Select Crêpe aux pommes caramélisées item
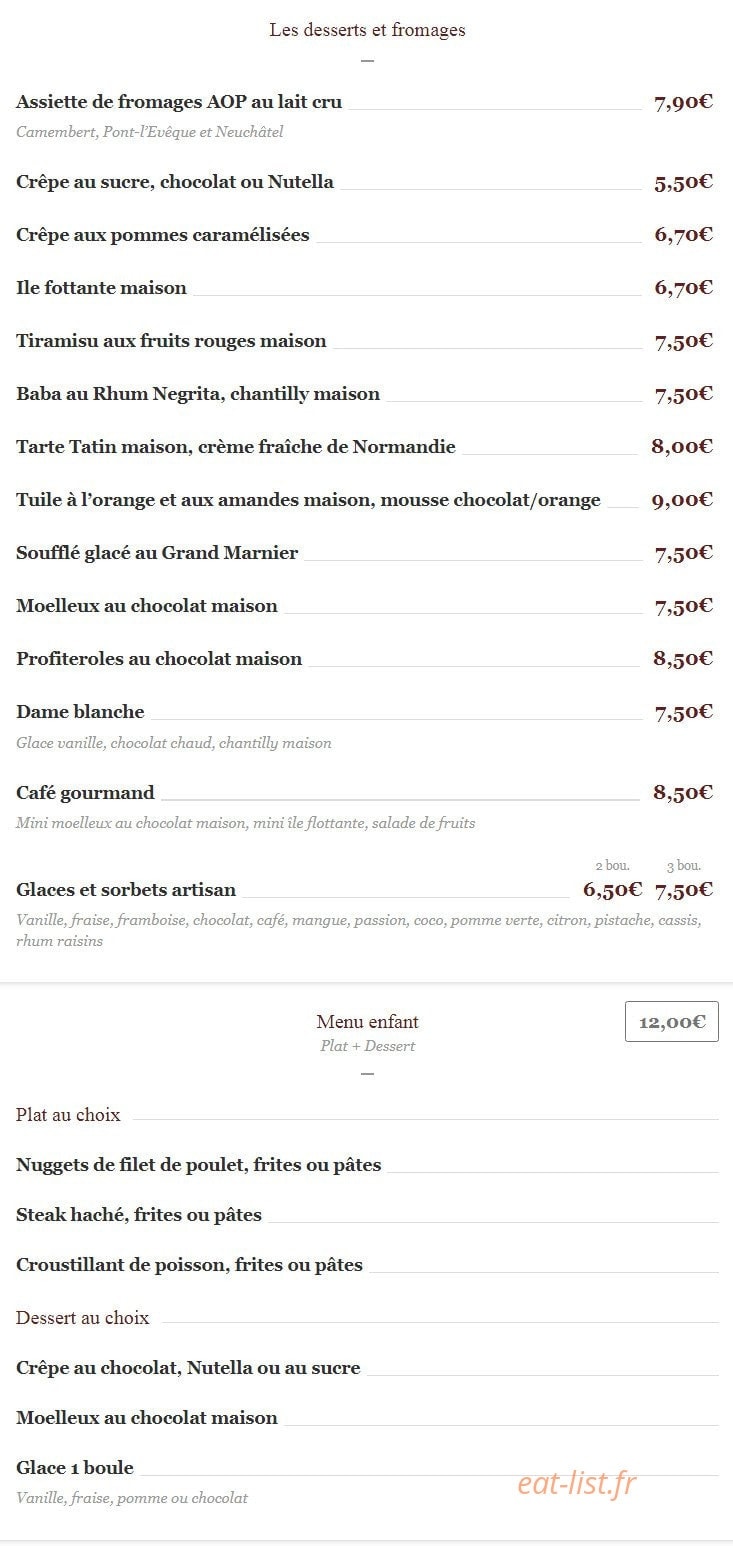Viewport: 733px width, 1546px height. tap(163, 235)
